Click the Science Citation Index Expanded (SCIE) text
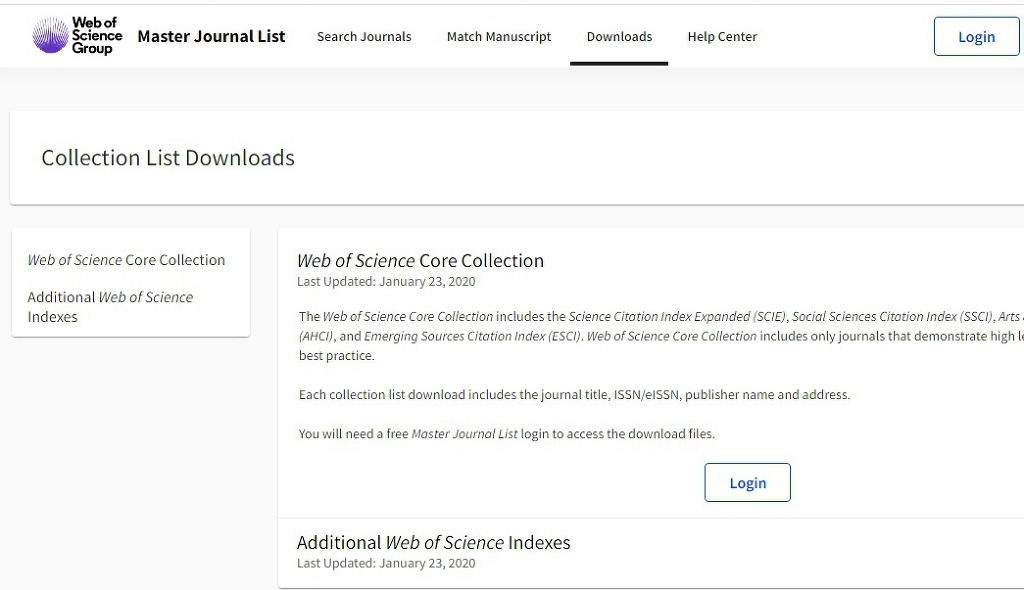 (677, 317)
